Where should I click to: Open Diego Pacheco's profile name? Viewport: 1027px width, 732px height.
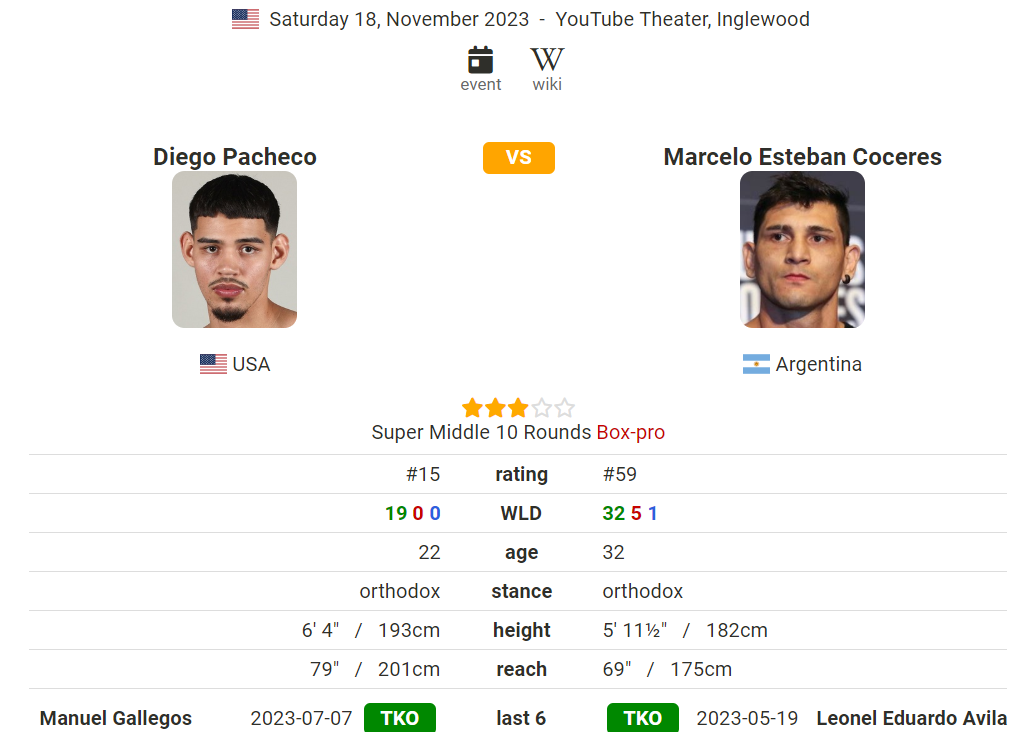(x=234, y=157)
